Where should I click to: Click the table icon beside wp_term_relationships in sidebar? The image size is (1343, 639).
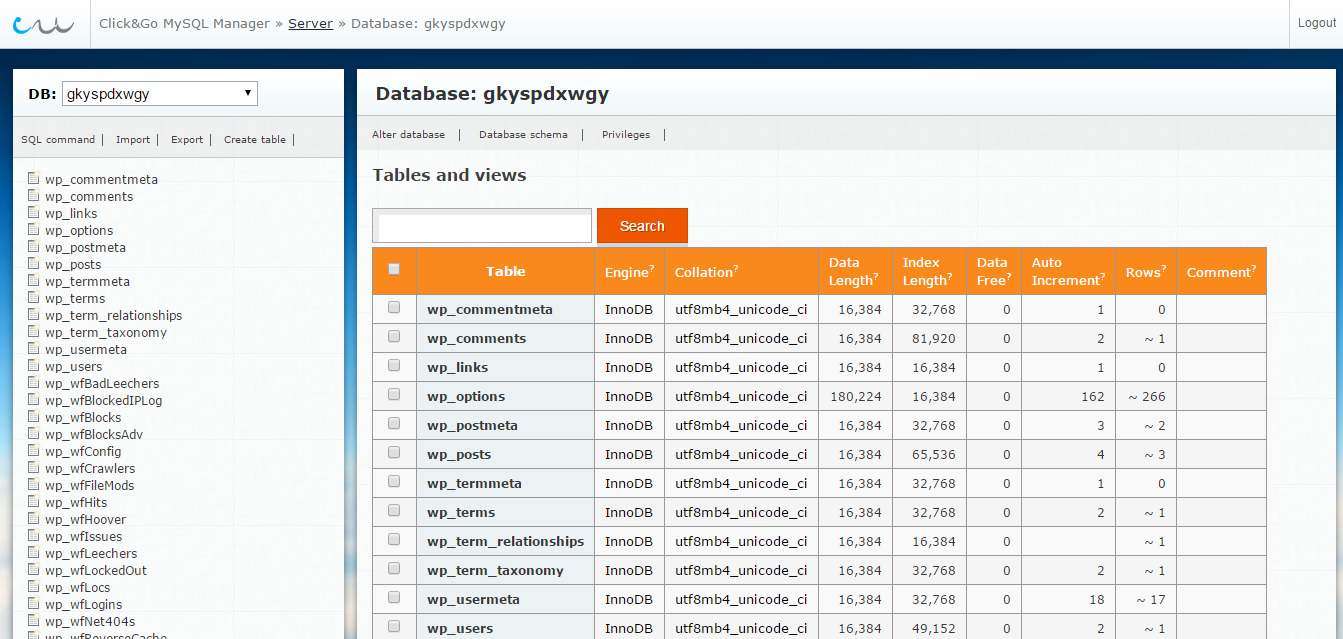[34, 315]
